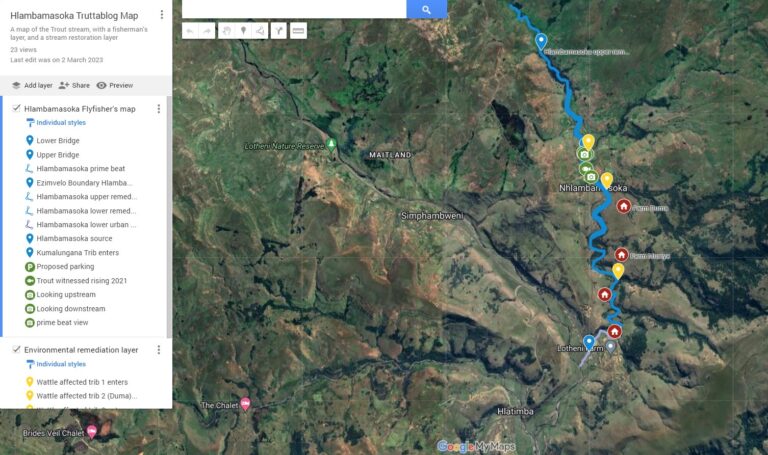
Task: Select the measure distances ruler tool
Action: click(x=298, y=31)
